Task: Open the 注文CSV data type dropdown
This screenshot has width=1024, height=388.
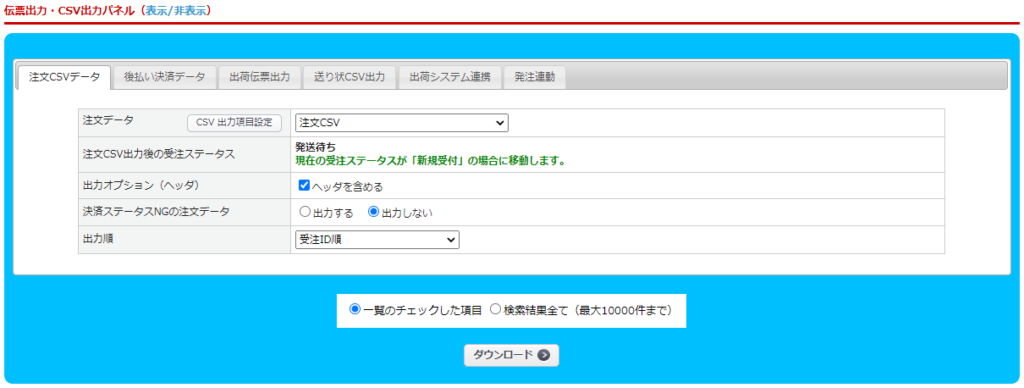Action: [402, 123]
